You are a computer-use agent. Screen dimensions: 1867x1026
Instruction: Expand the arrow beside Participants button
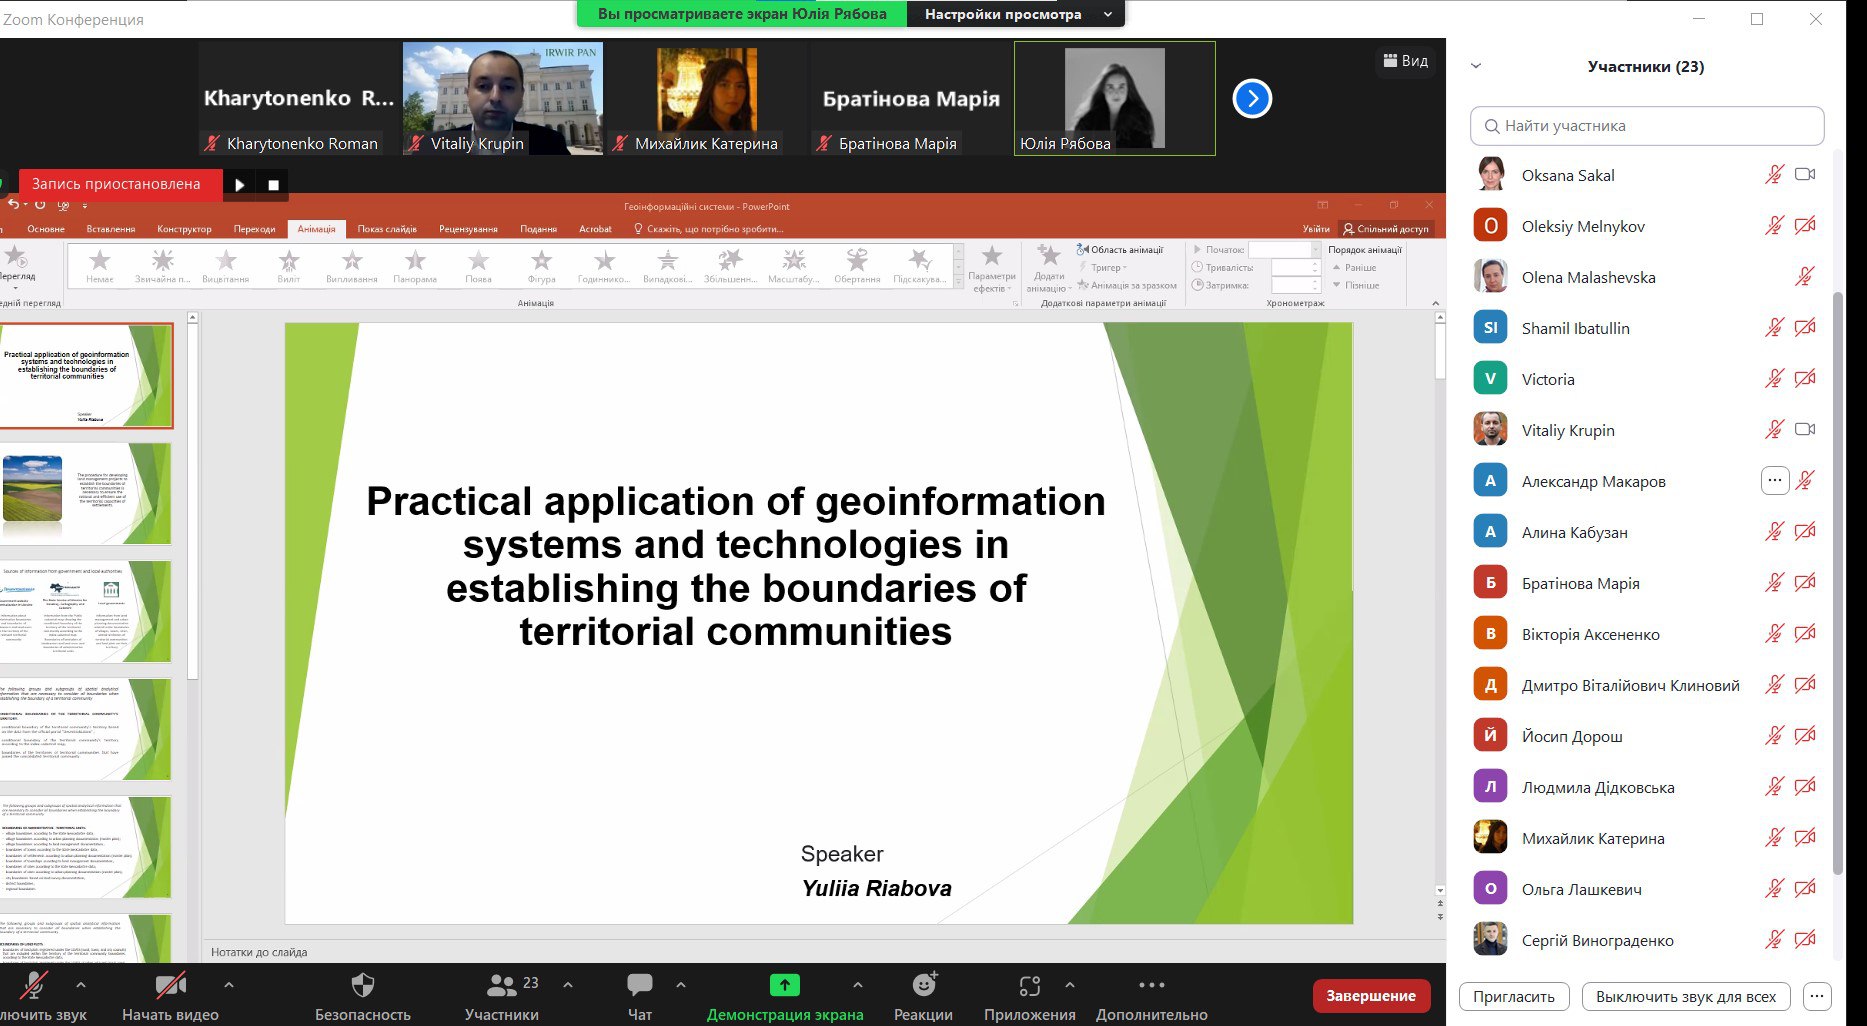568,985
